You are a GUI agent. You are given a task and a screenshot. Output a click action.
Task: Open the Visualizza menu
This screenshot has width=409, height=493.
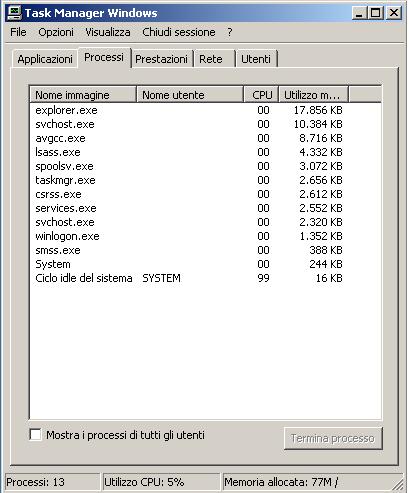(108, 32)
